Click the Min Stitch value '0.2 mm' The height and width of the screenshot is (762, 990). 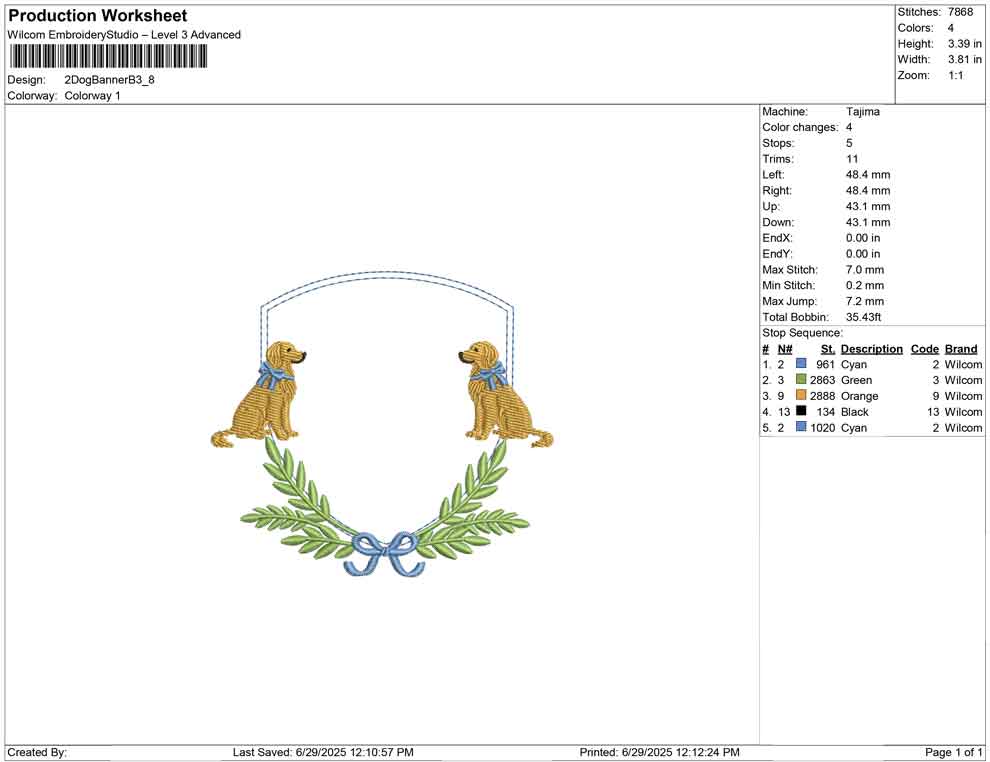tap(865, 285)
